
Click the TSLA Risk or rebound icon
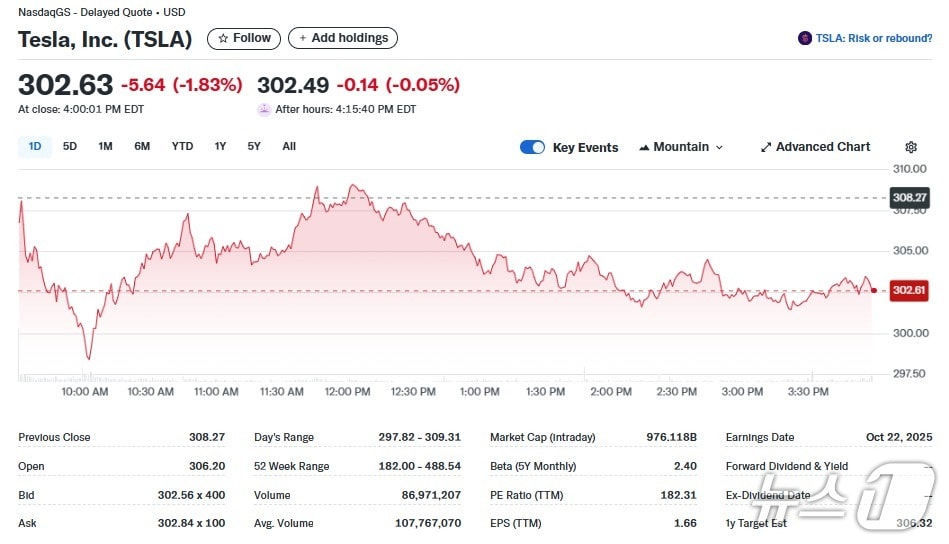[804, 38]
